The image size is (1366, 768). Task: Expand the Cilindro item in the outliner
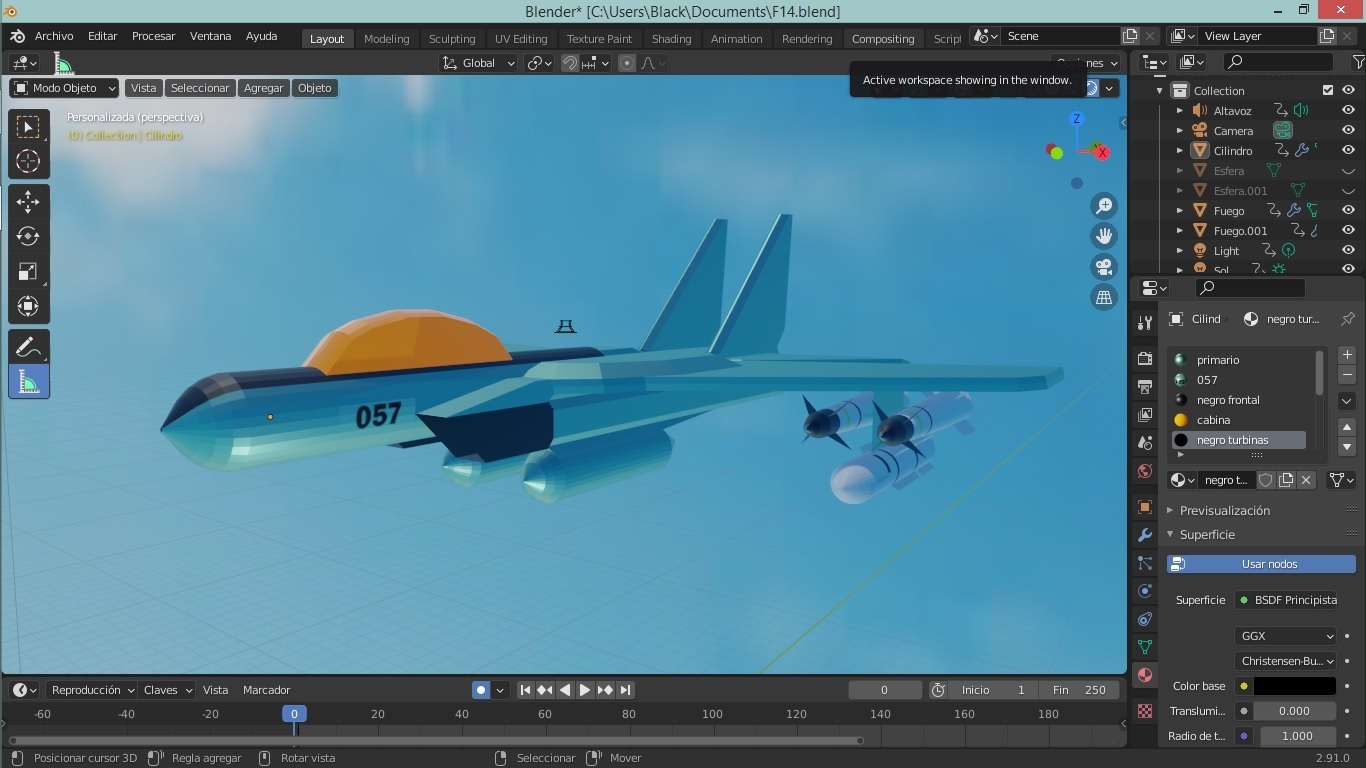coord(1179,150)
